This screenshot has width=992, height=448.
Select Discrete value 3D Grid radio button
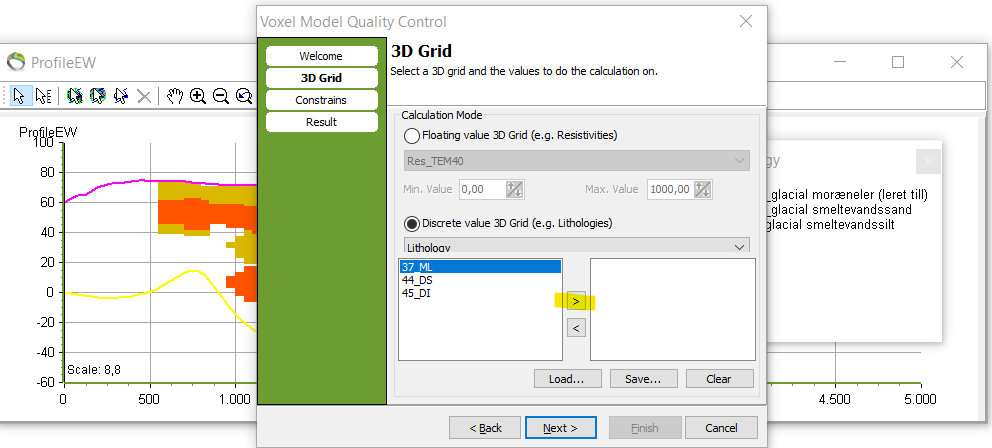click(x=412, y=223)
